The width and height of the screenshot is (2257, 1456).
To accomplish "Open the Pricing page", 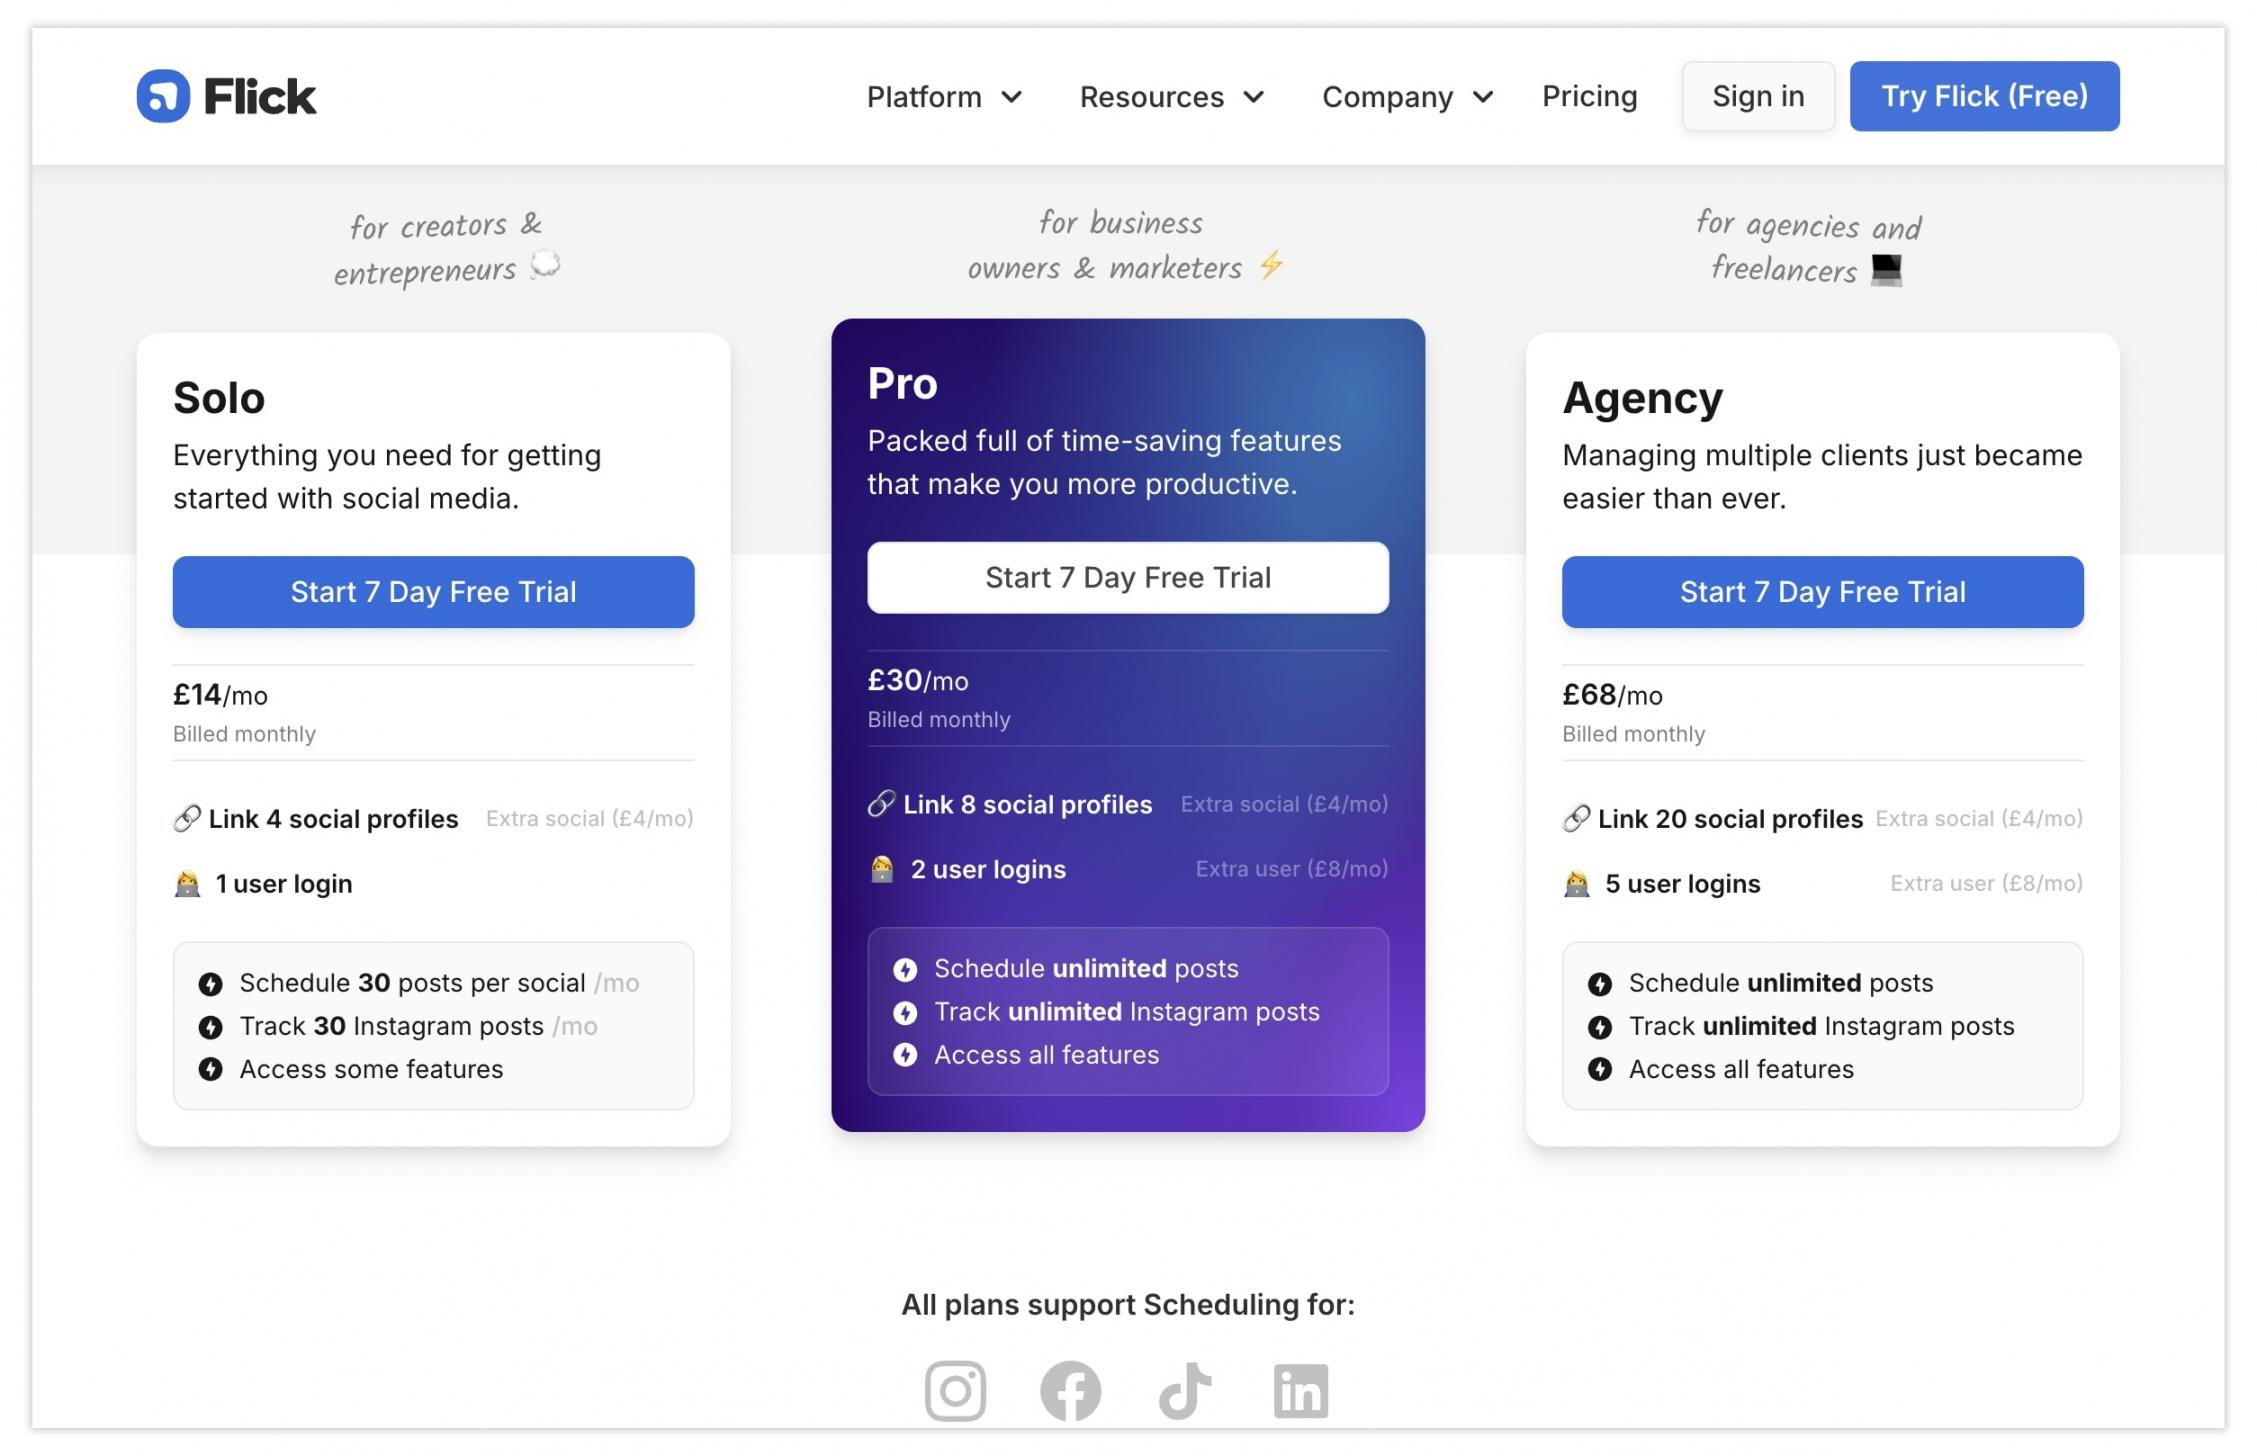I will coord(1589,96).
